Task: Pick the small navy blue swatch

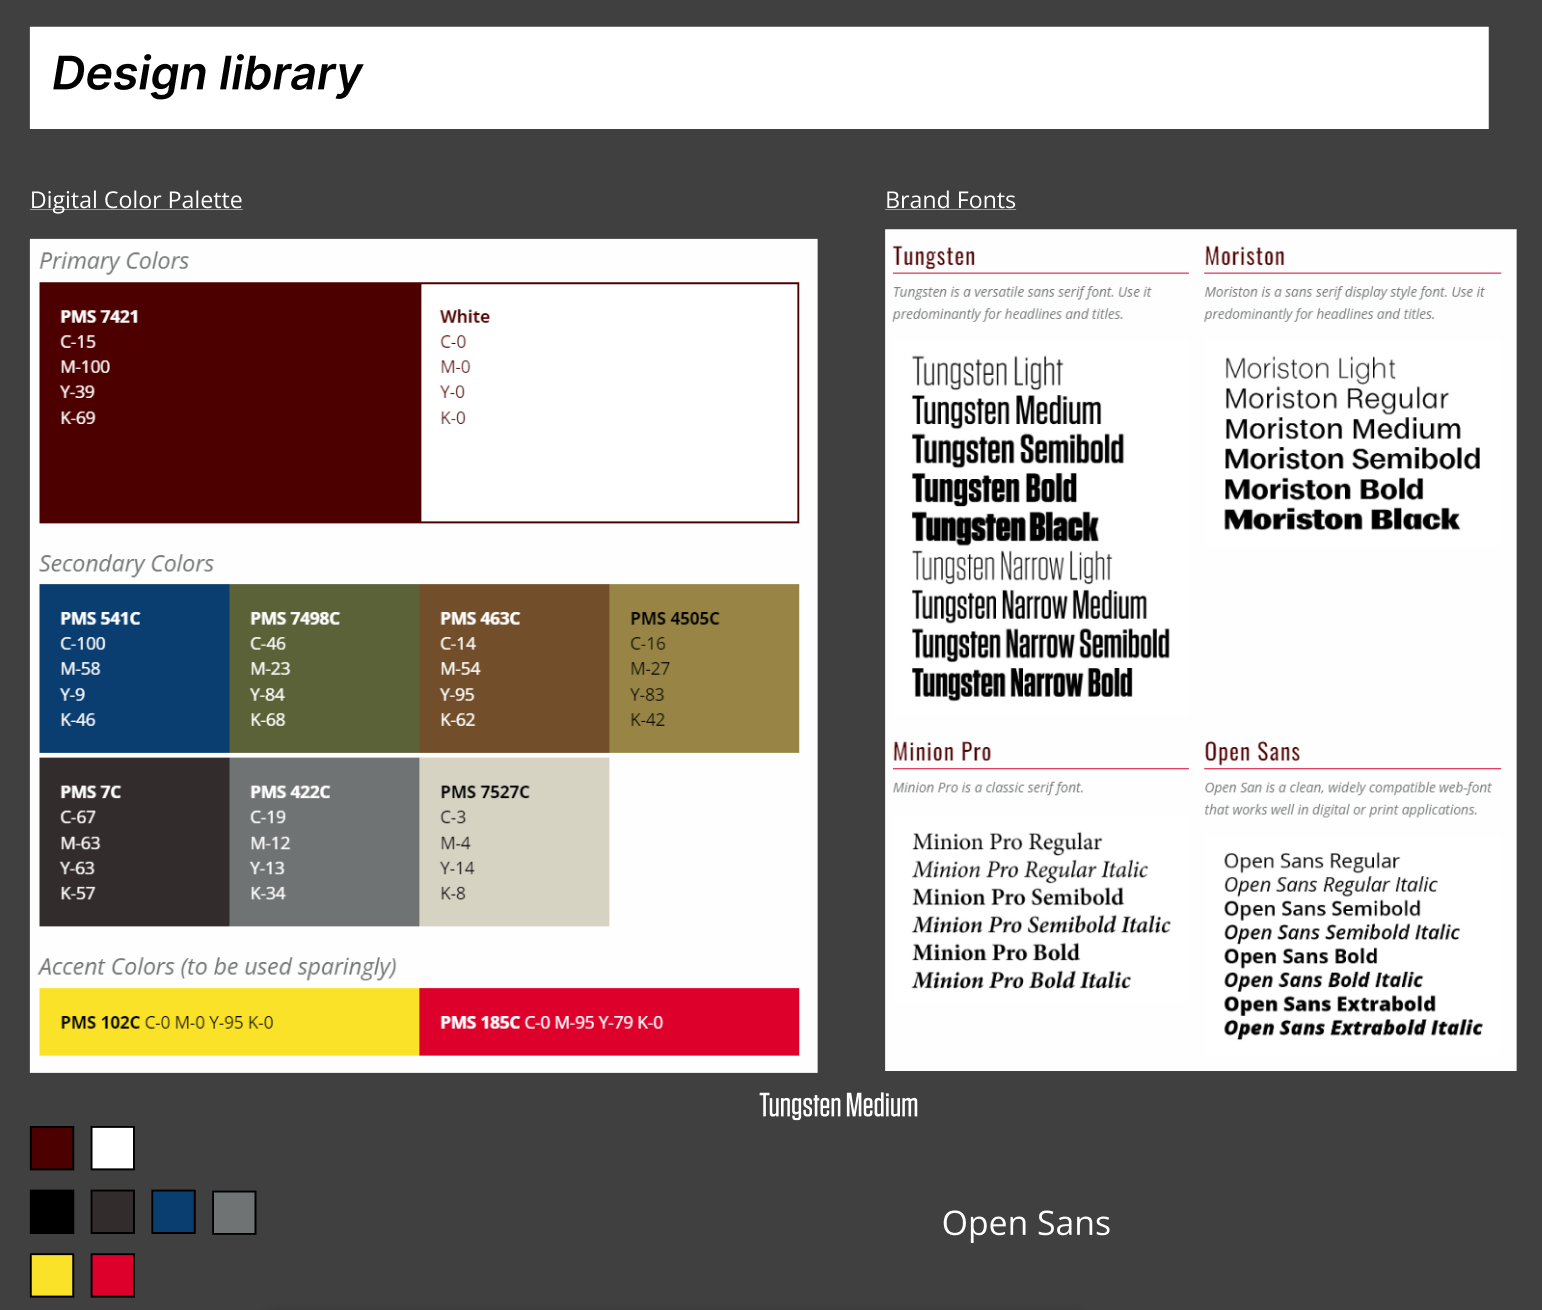Action: pos(174,1212)
